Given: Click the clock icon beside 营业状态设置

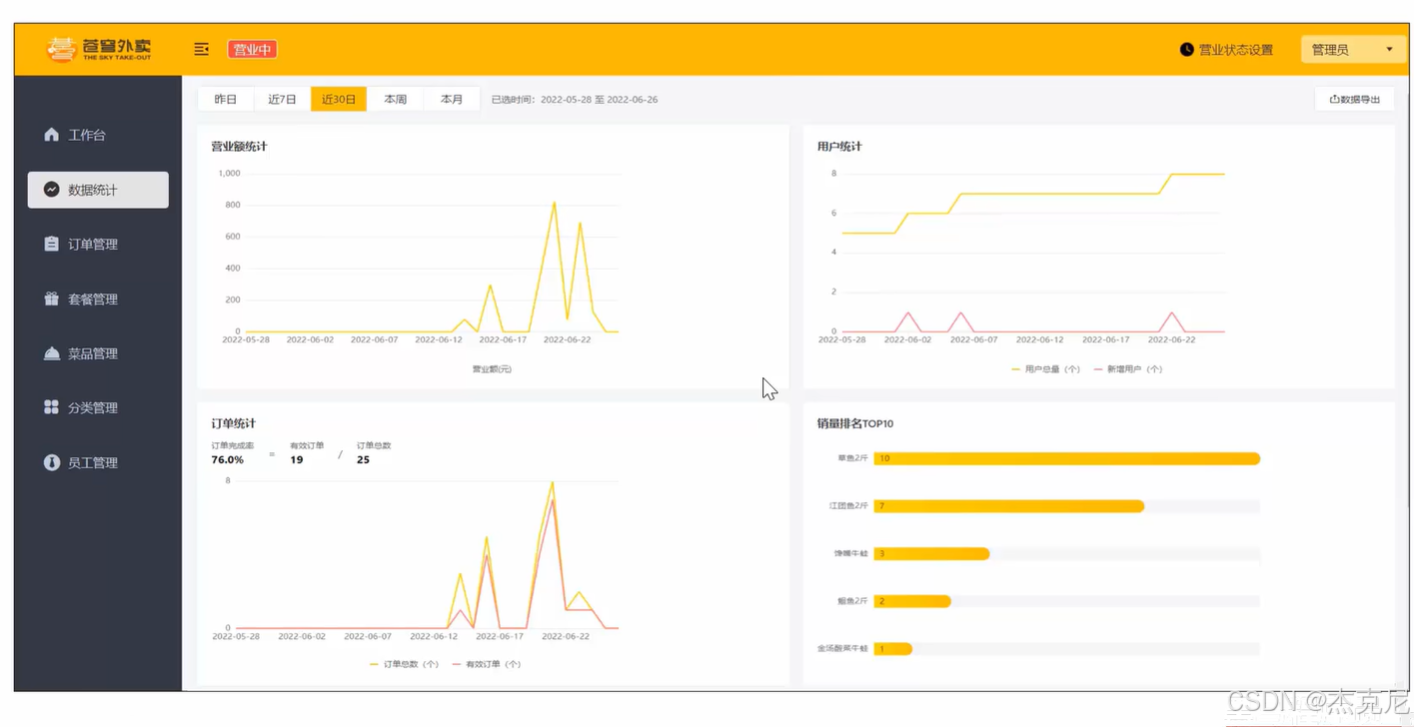Looking at the screenshot, I should (x=1186, y=49).
